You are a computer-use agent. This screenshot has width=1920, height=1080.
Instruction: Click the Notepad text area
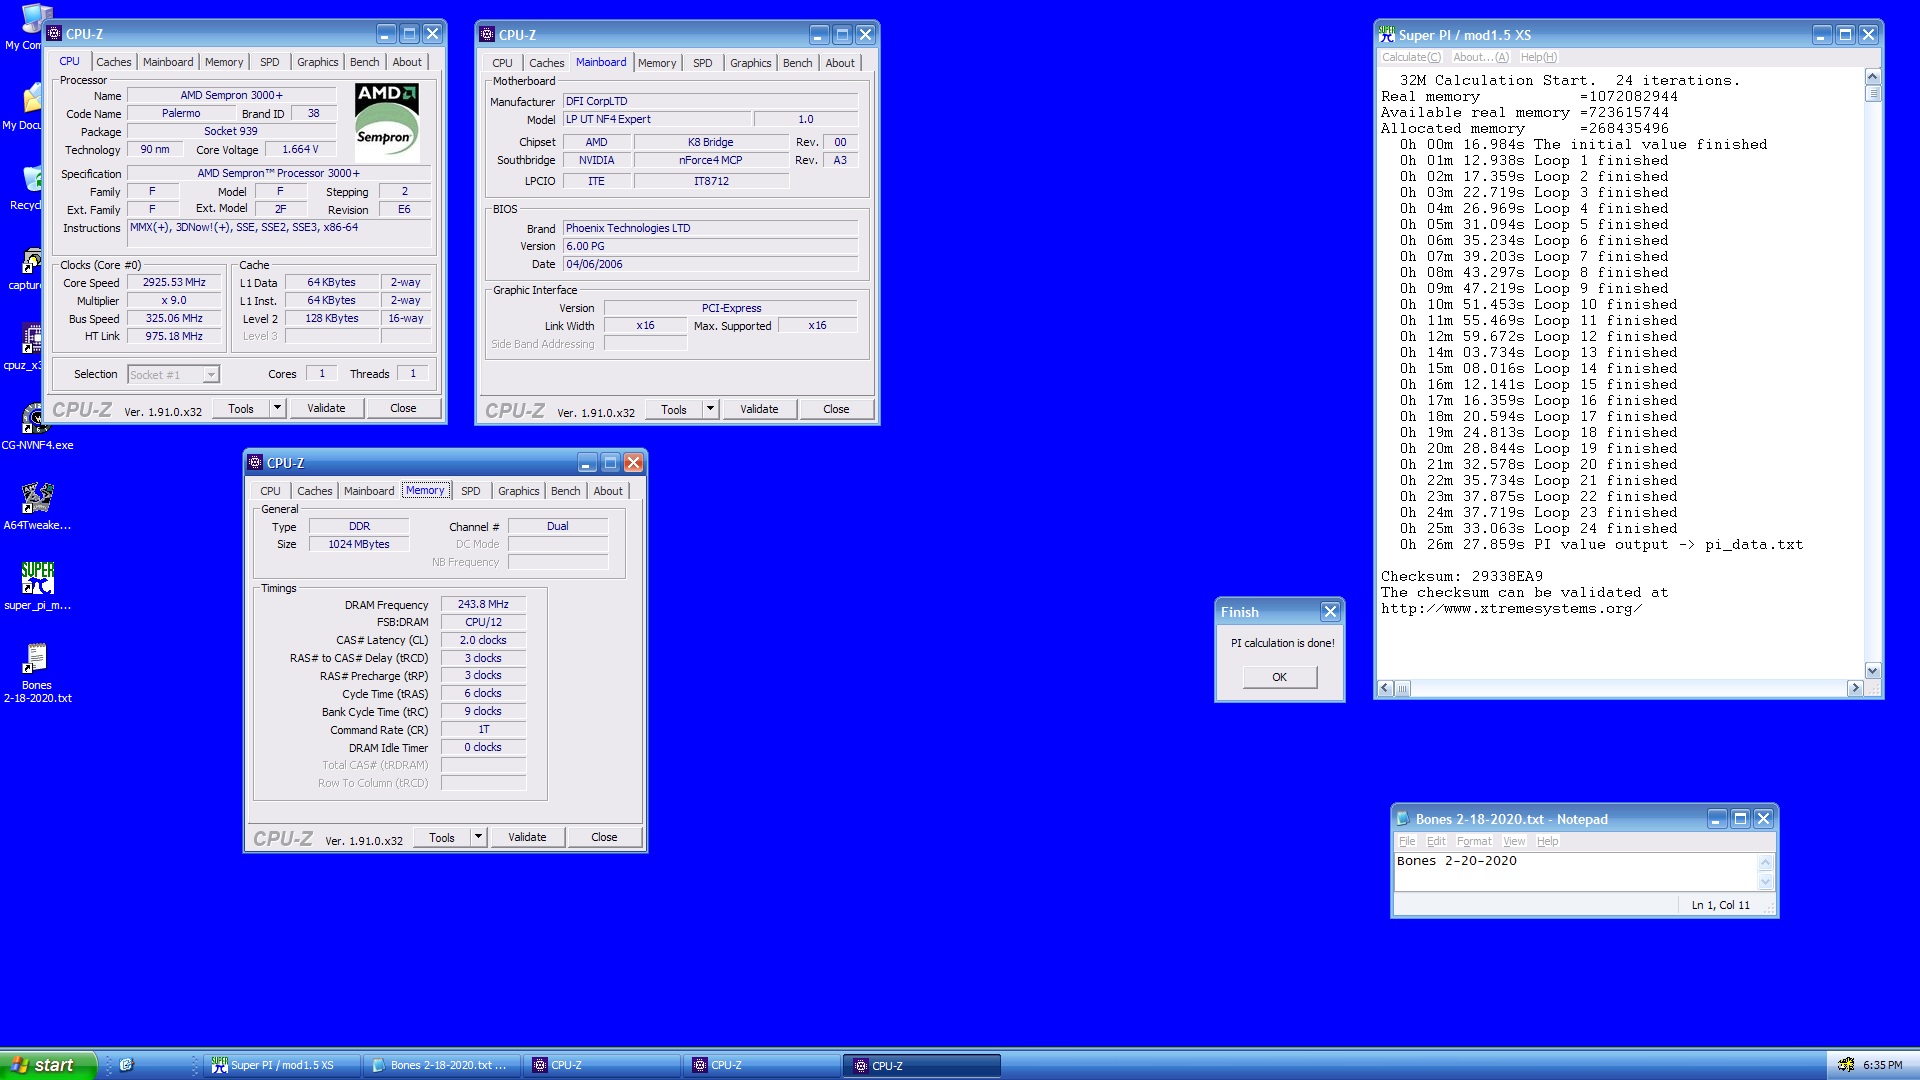click(1575, 871)
